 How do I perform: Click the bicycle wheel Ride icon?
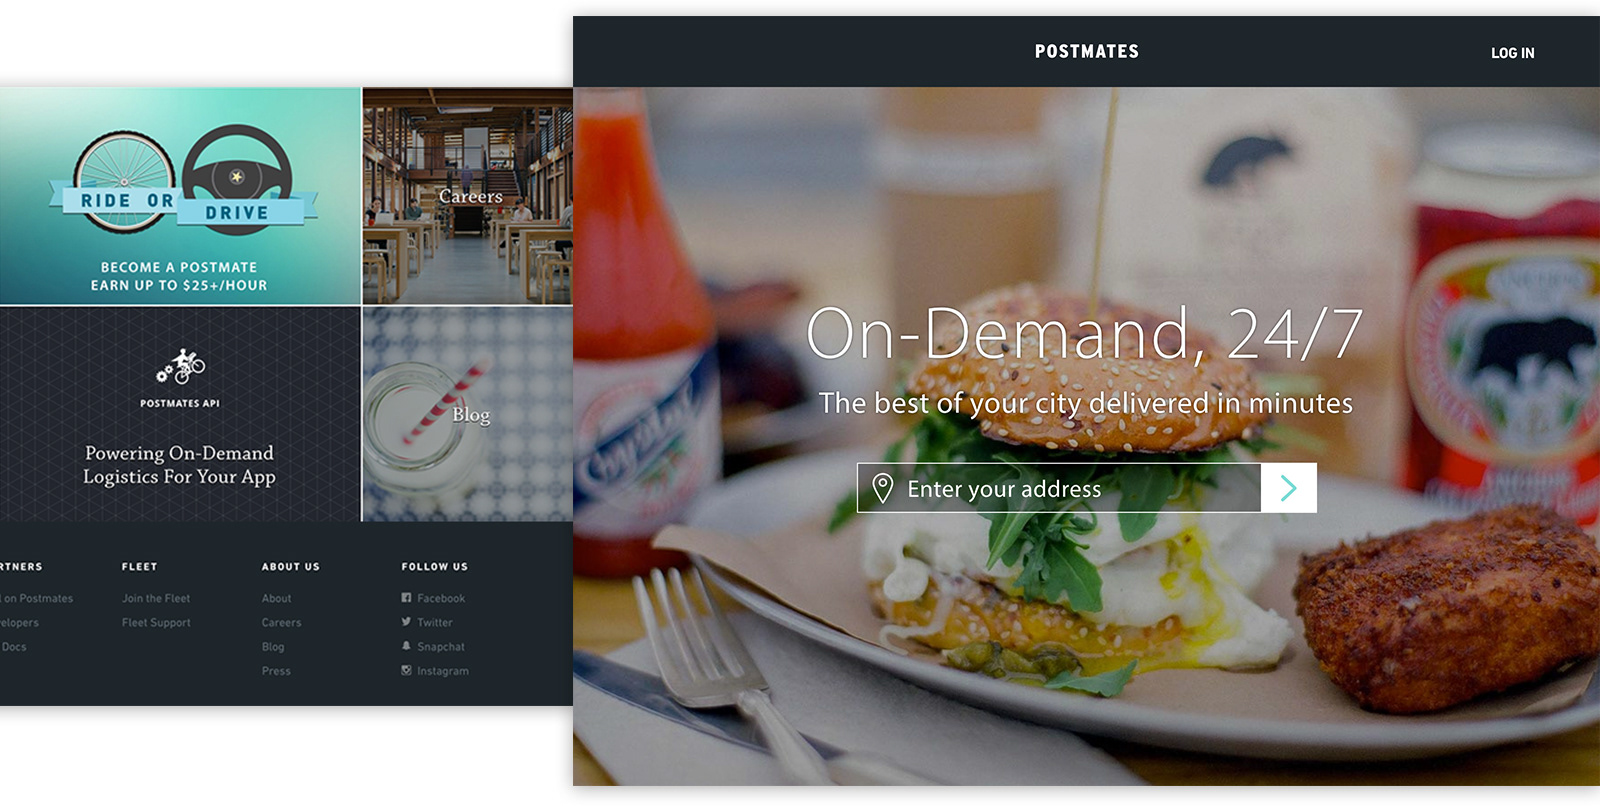[x=124, y=182]
